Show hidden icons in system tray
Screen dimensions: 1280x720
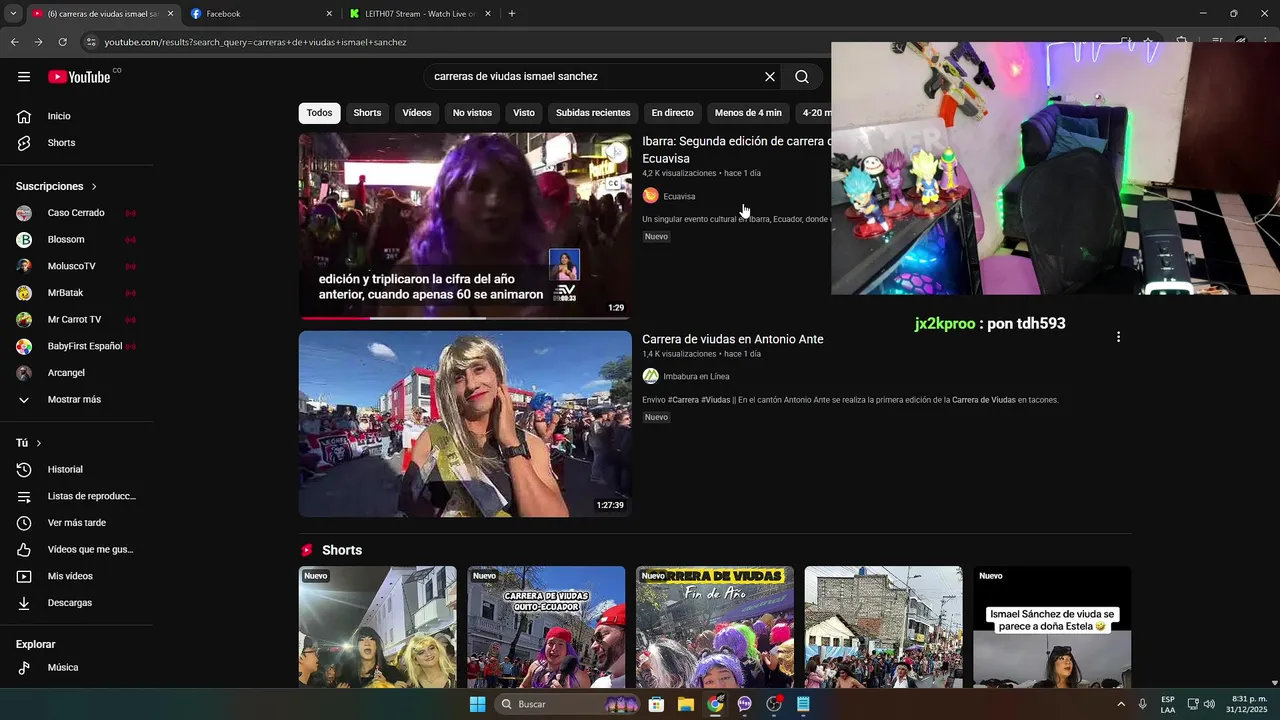pos(1120,704)
